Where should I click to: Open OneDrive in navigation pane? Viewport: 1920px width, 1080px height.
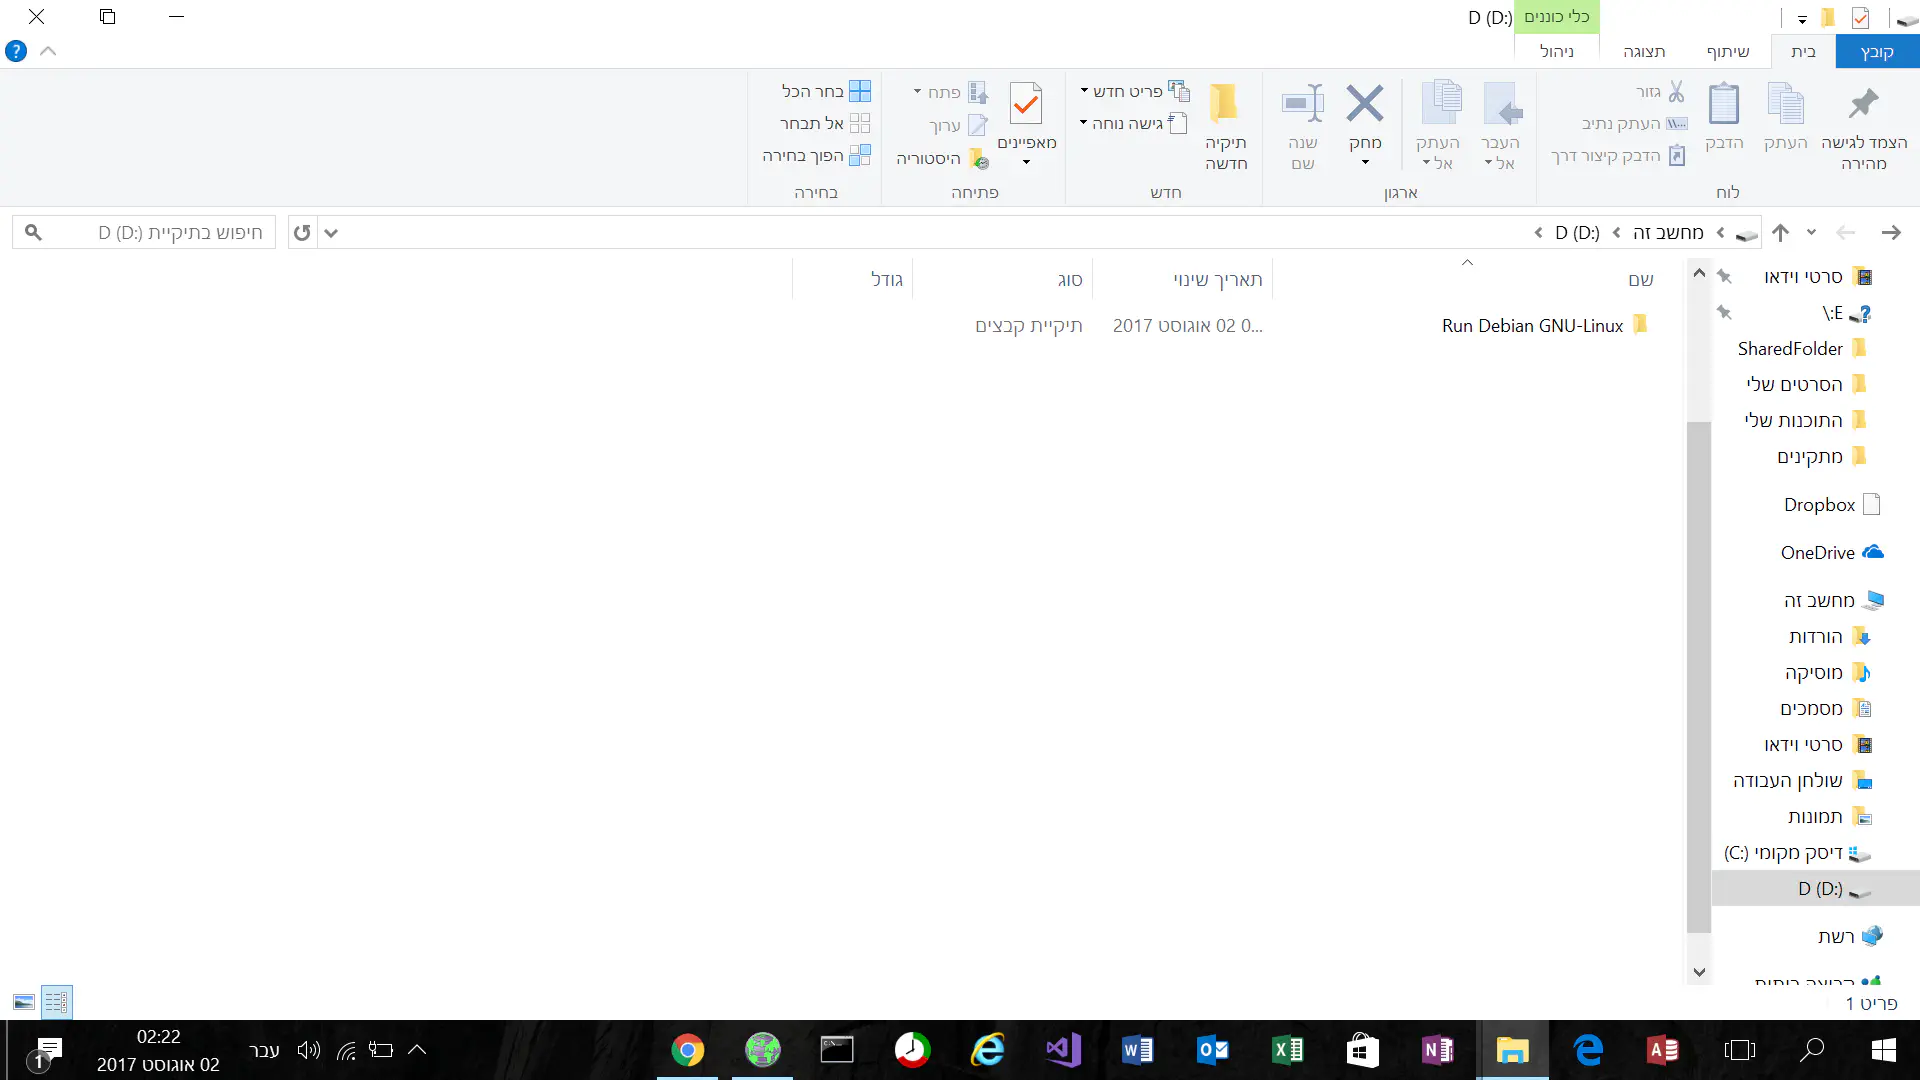1817,552
